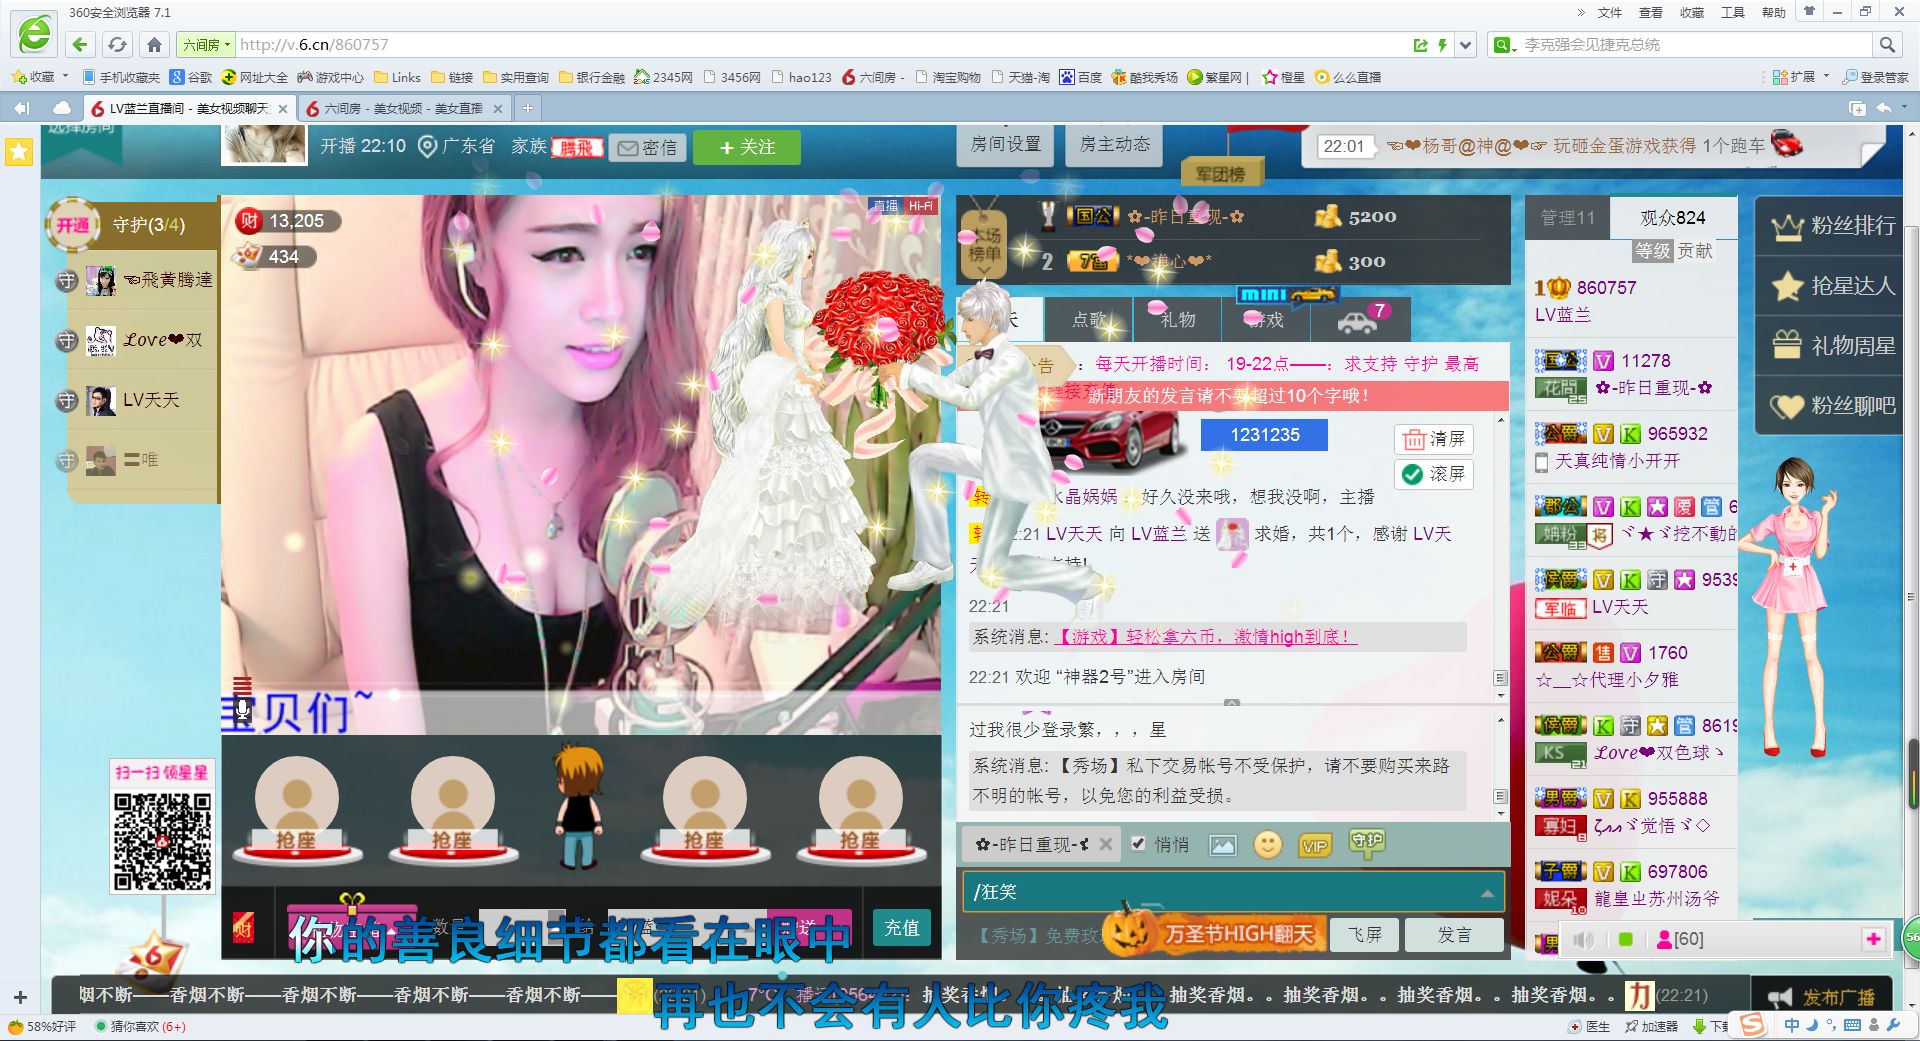Screen dimensions: 1920x1041
Task: Open the car tab with badge 7
Action: 1359,320
